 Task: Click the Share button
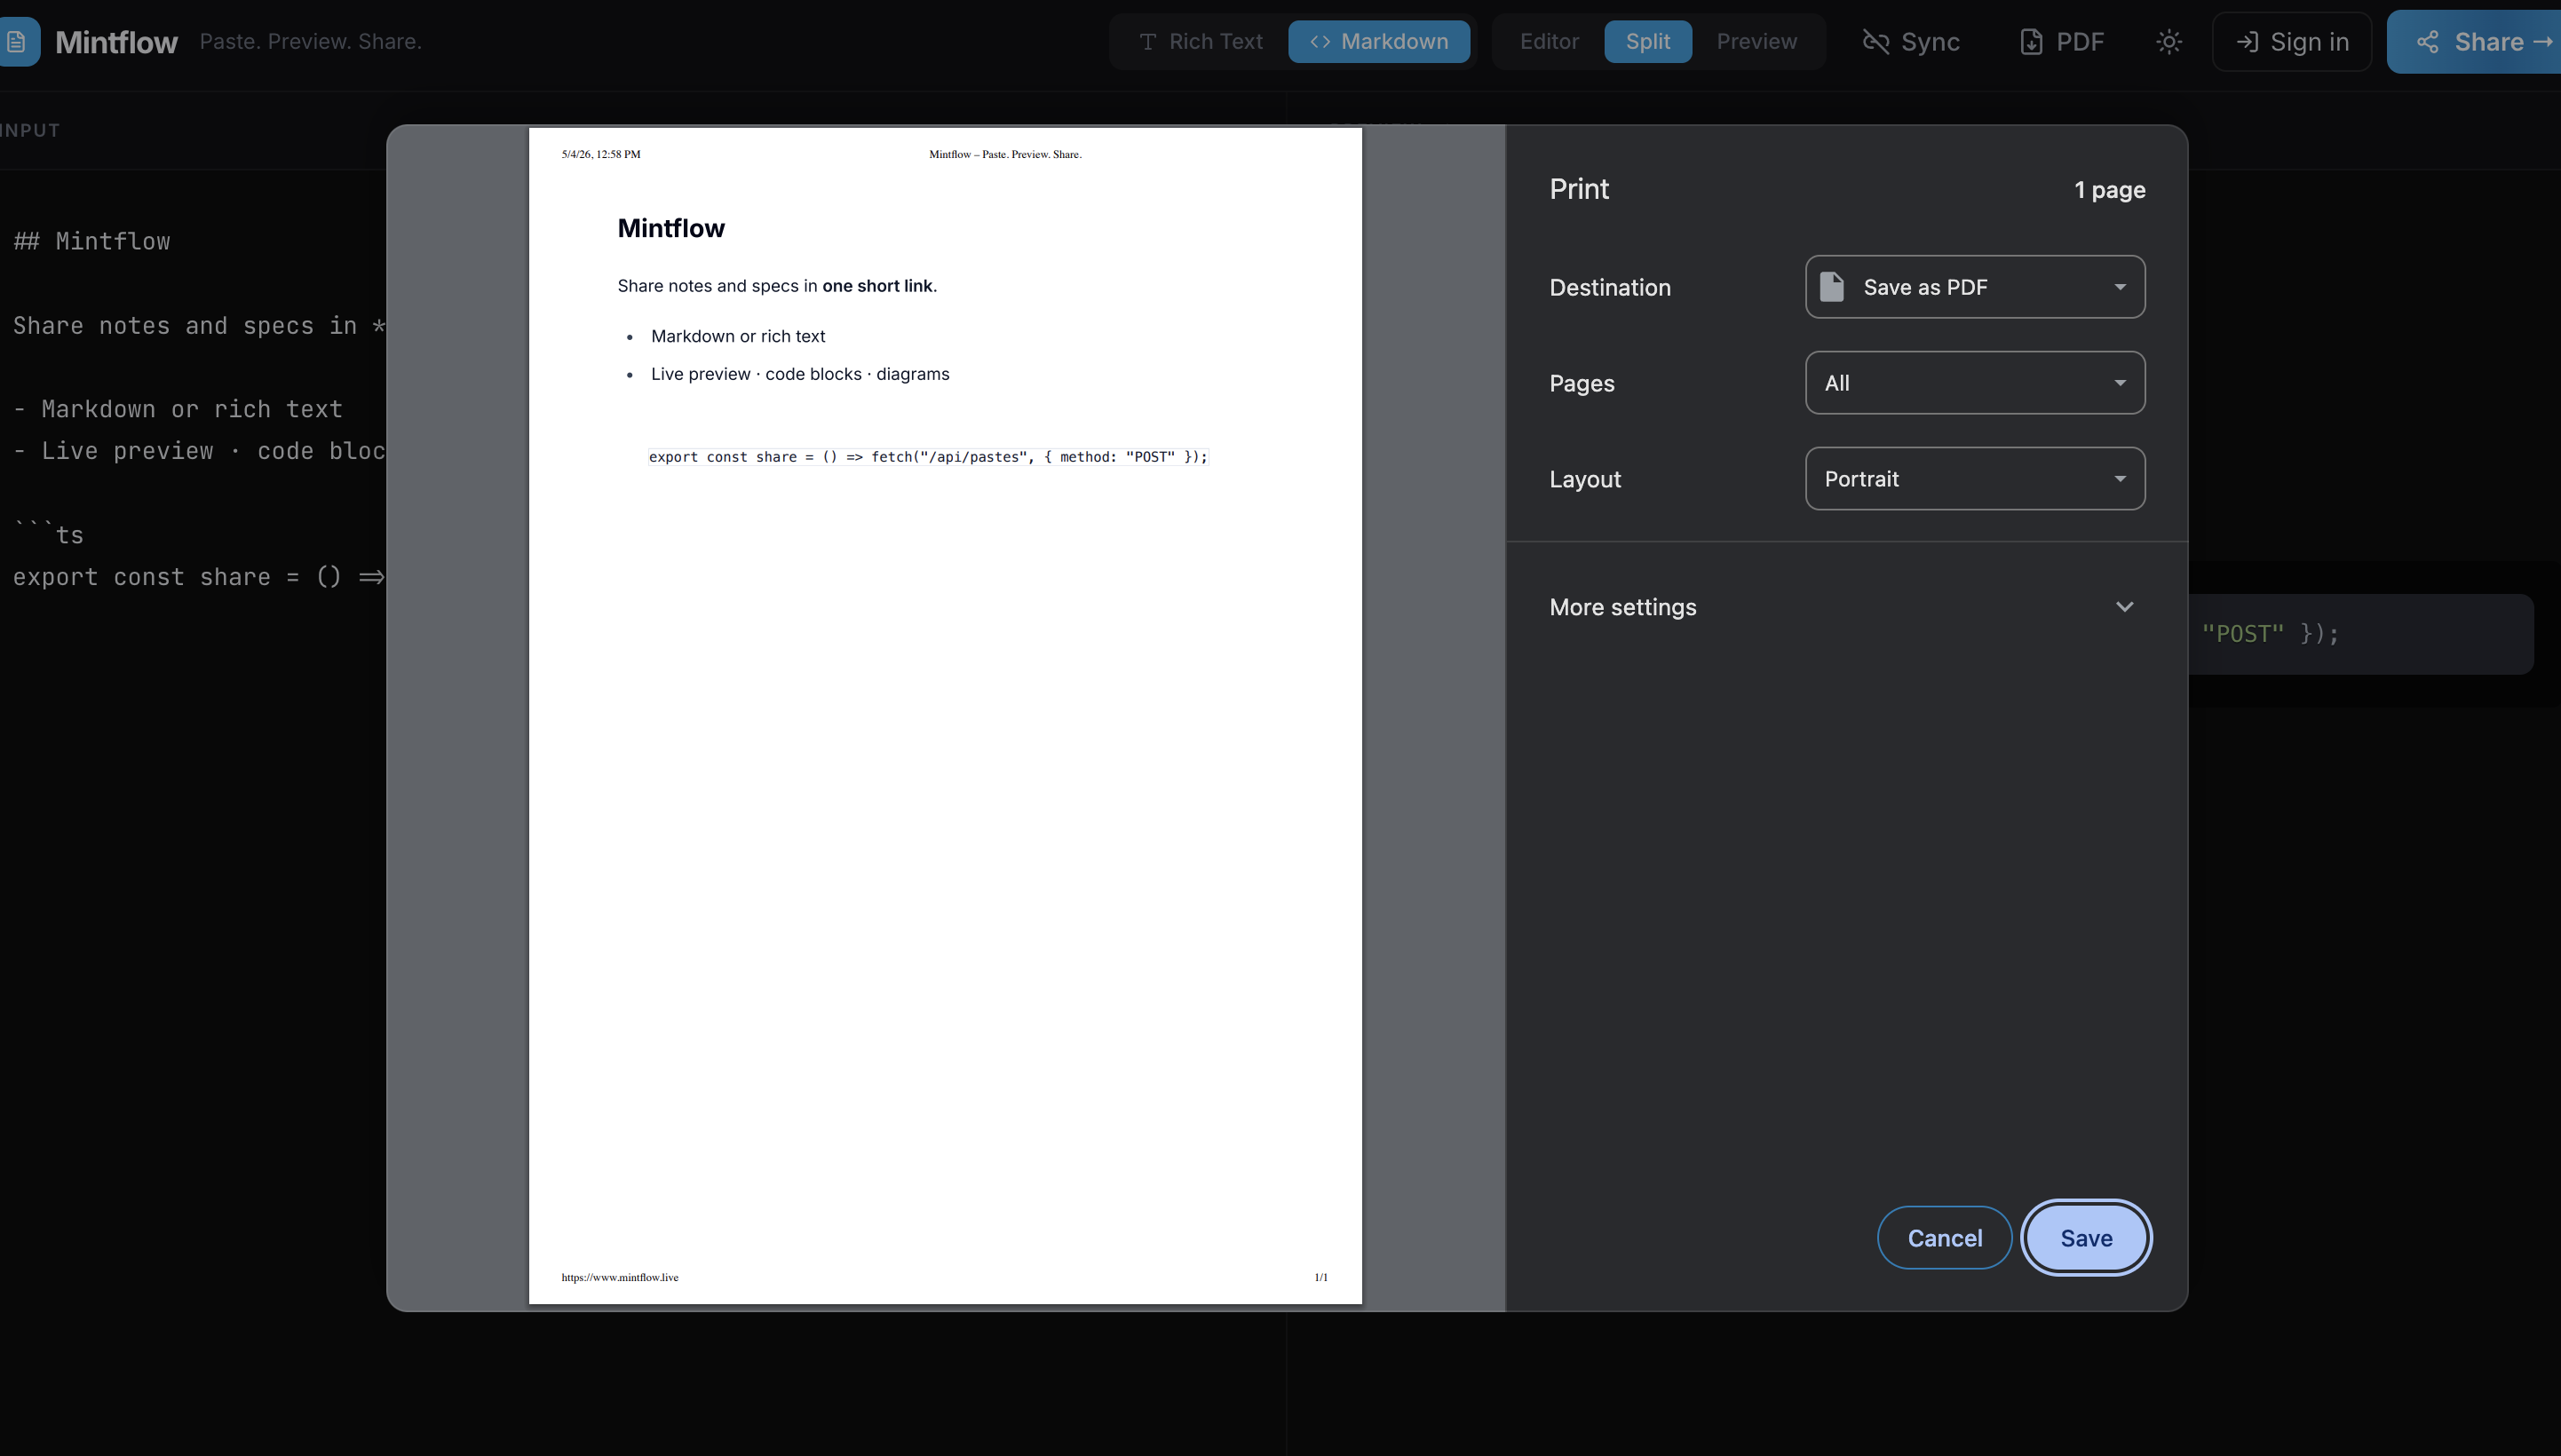point(2474,42)
